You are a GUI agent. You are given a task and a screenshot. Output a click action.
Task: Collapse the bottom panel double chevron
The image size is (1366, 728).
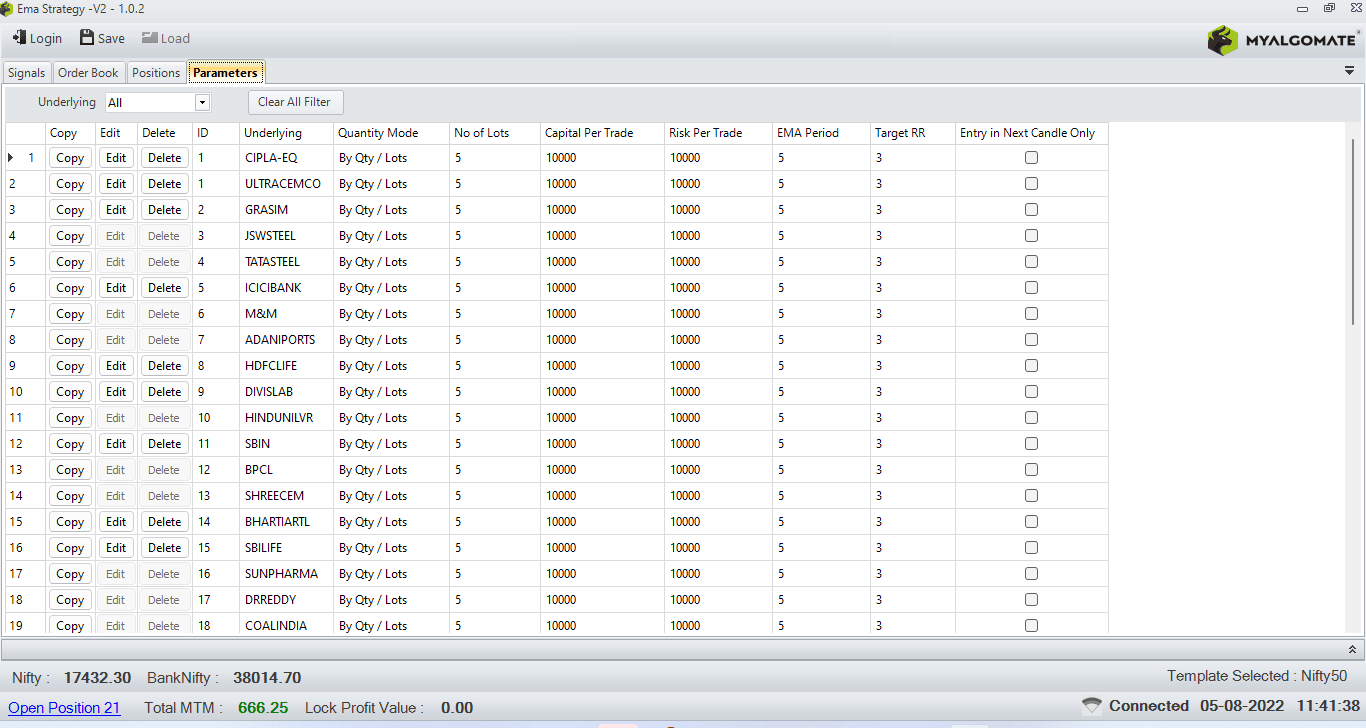click(x=1352, y=649)
